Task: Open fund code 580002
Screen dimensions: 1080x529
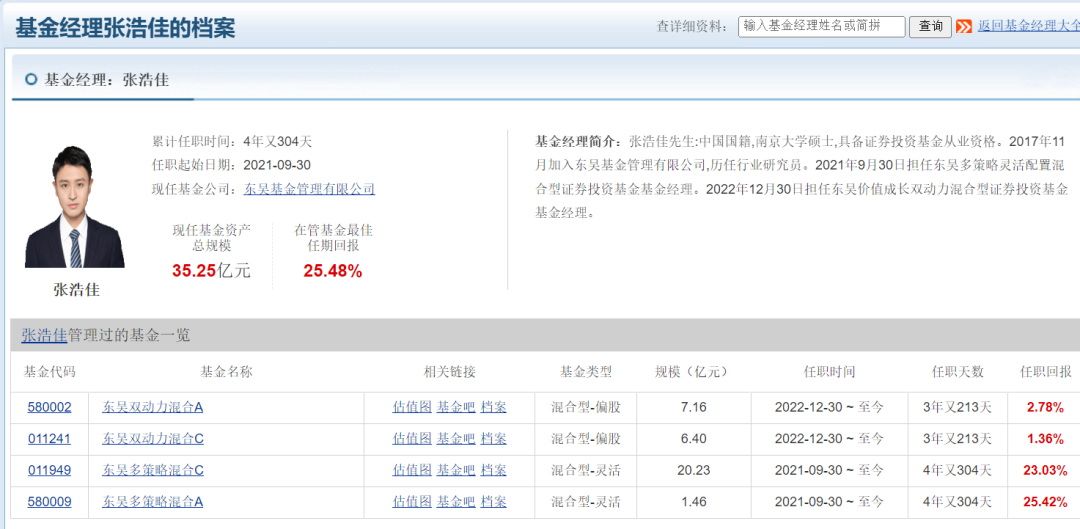Action: 49,407
